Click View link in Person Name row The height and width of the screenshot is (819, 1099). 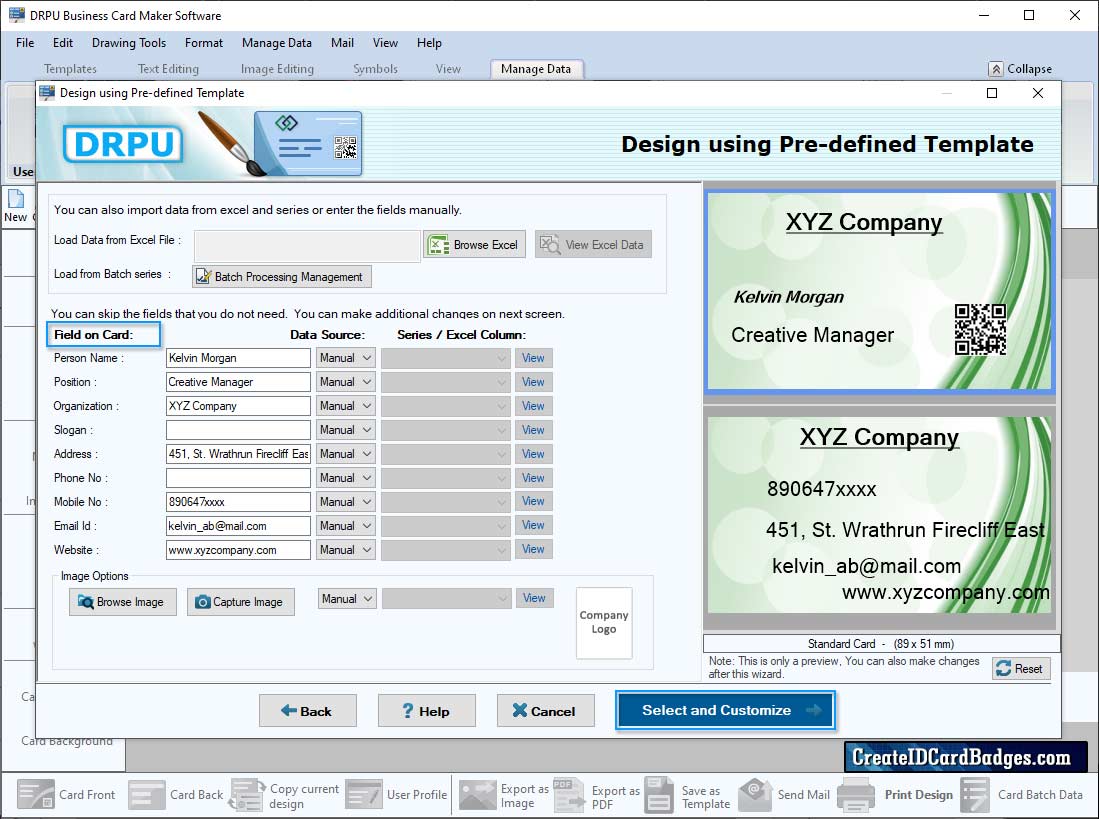tap(533, 358)
